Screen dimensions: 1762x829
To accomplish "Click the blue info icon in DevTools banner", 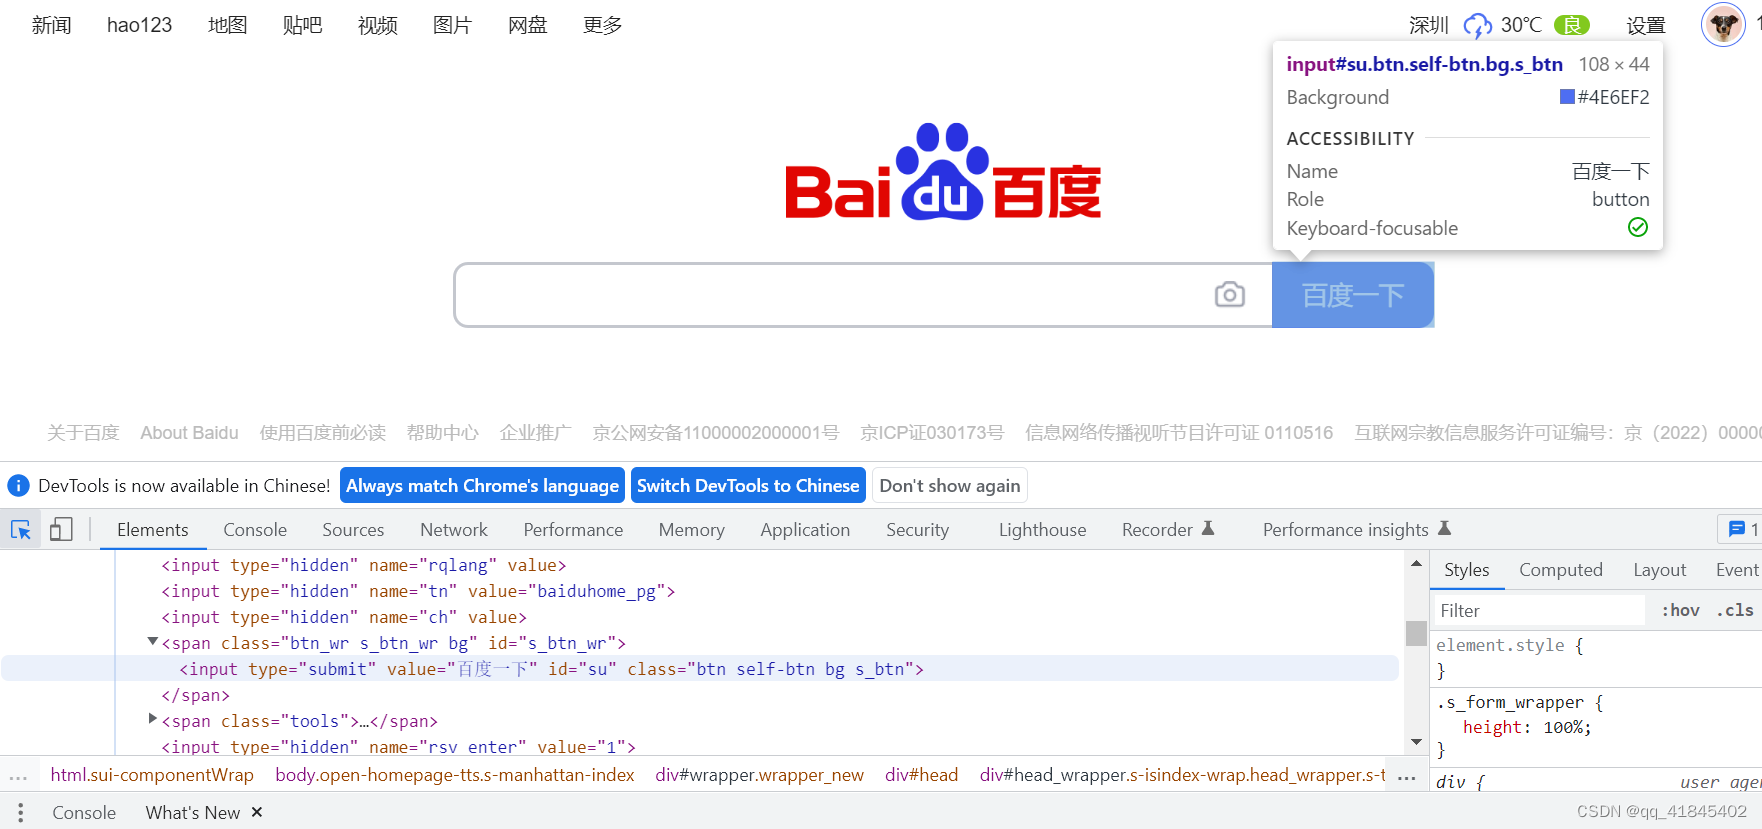I will click(18, 486).
